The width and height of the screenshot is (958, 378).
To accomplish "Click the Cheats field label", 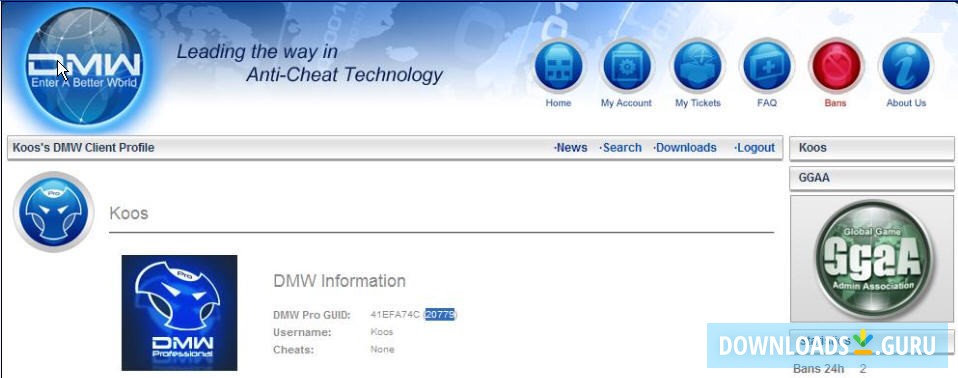I will [293, 350].
